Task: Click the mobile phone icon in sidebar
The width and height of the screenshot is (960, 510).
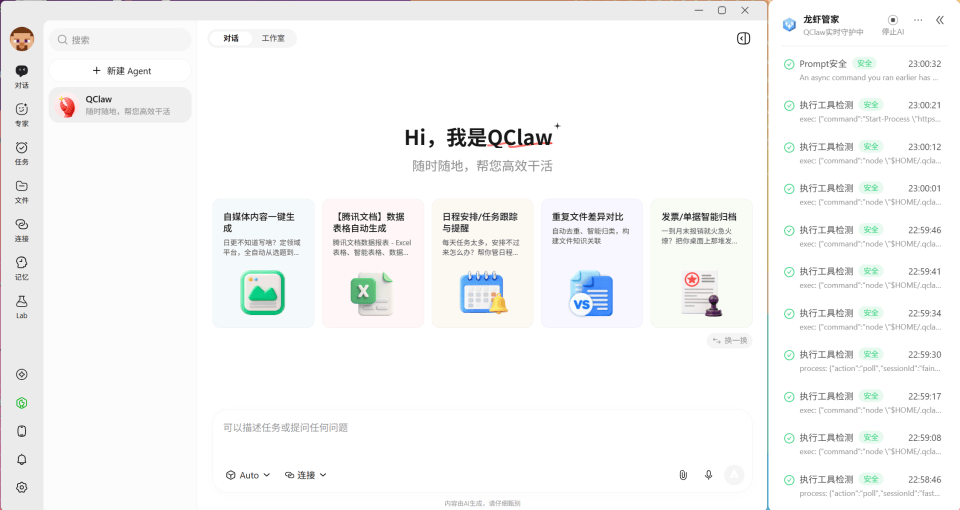Action: click(22, 431)
